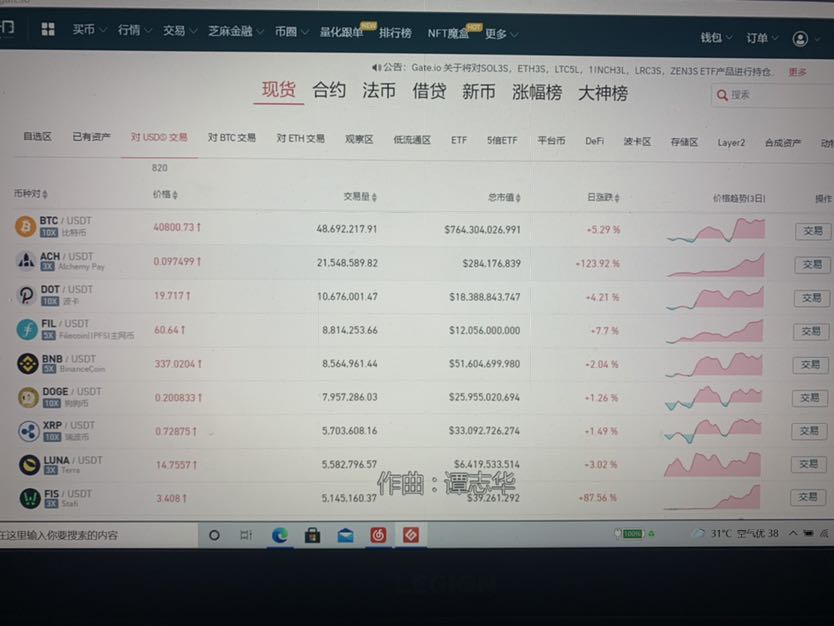
Task: Switch to 现货 spot tab
Action: coord(279,89)
